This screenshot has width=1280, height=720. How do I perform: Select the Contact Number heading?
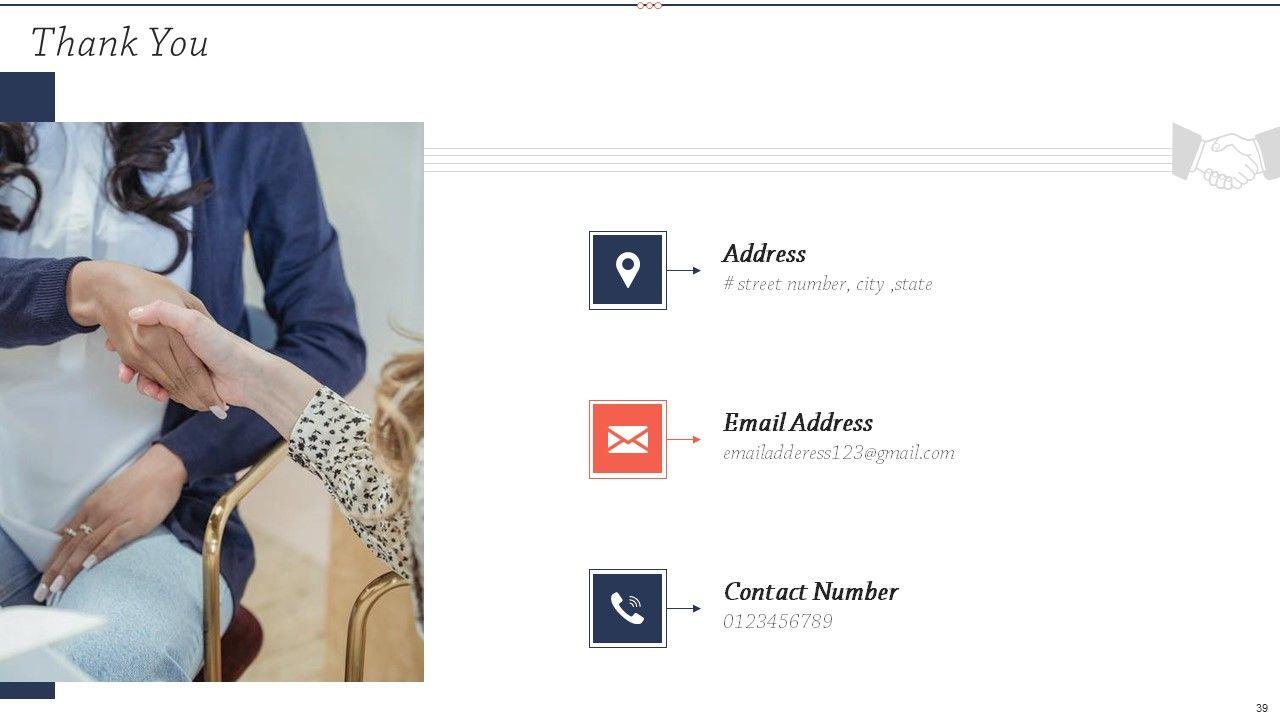click(x=811, y=592)
